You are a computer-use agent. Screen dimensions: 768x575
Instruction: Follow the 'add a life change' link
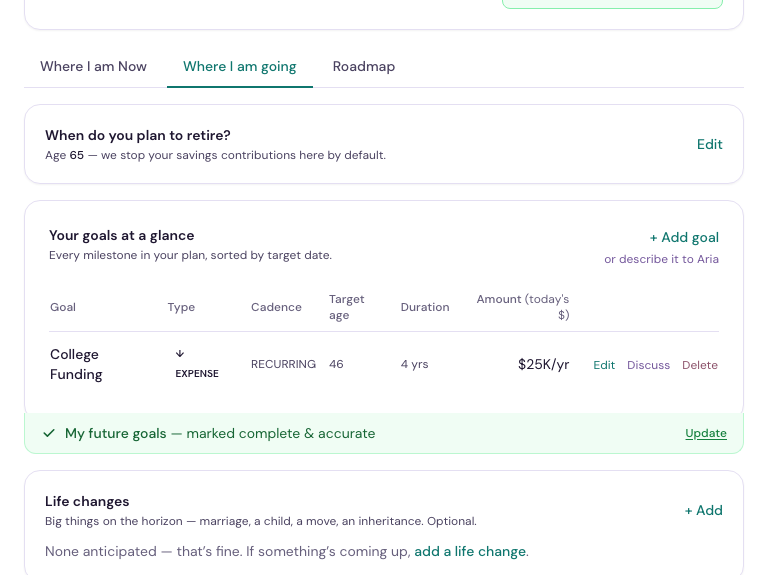(x=470, y=551)
